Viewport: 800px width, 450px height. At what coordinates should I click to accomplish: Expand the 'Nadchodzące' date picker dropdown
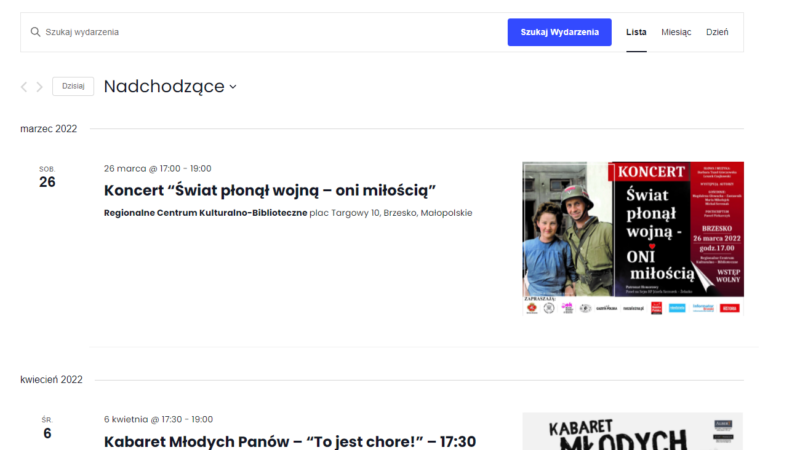point(170,87)
